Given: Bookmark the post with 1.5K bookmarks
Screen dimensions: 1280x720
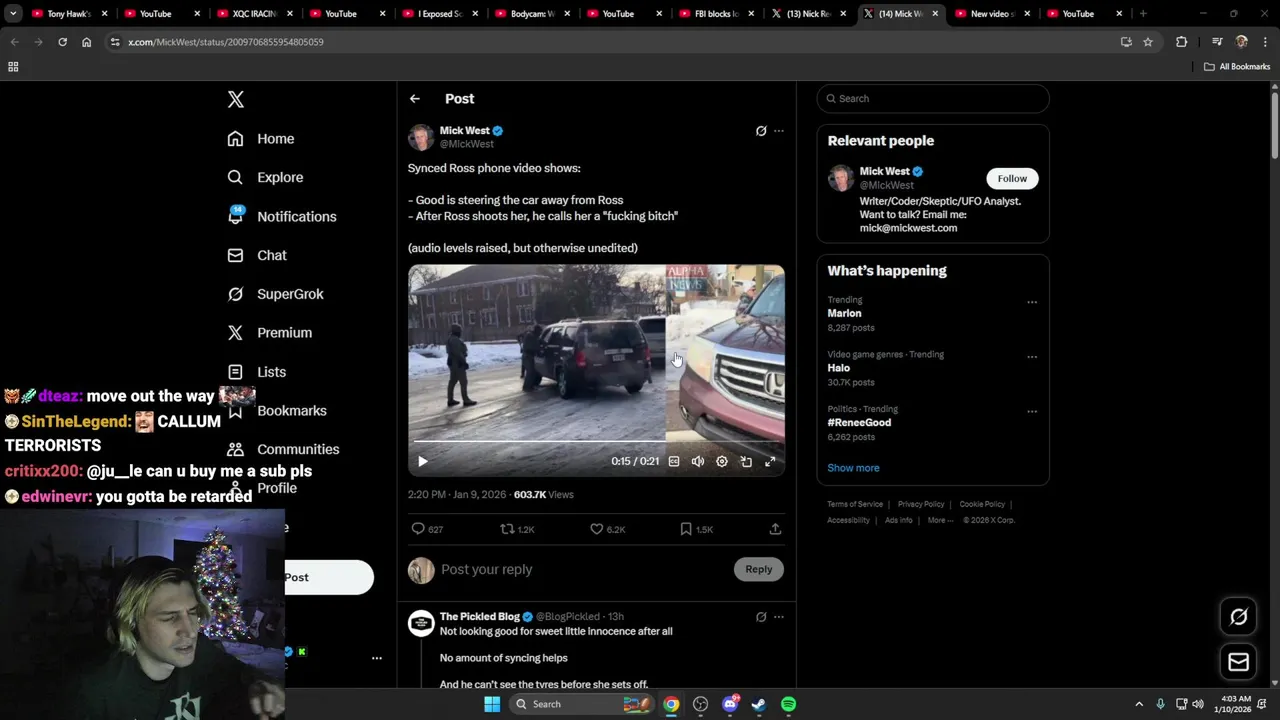Looking at the screenshot, I should [696, 529].
